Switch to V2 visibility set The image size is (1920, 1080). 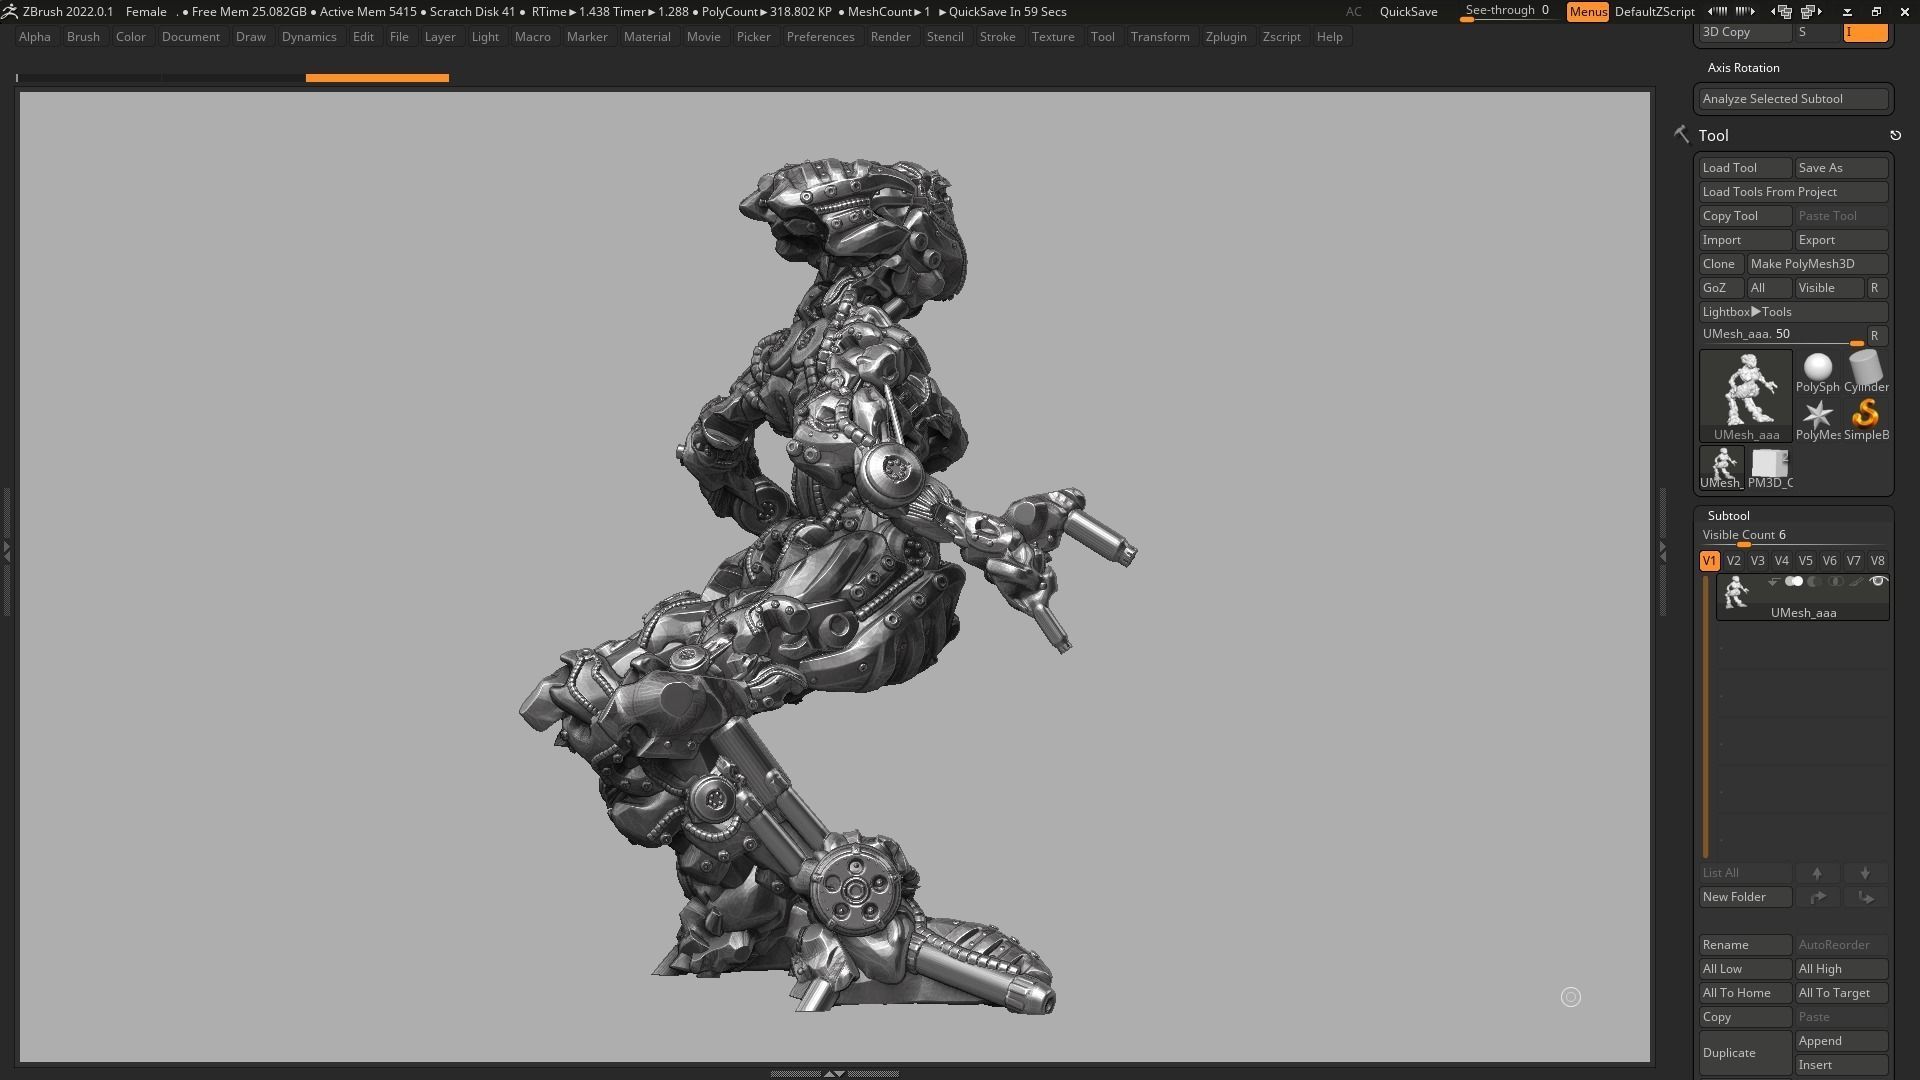point(1733,561)
